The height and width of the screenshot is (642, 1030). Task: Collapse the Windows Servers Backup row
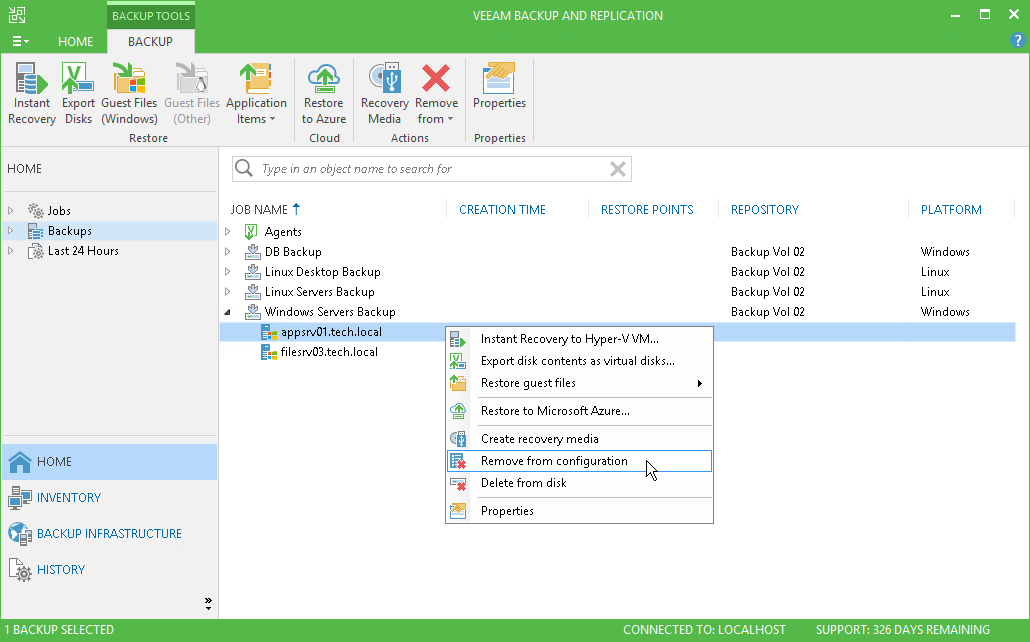228,312
